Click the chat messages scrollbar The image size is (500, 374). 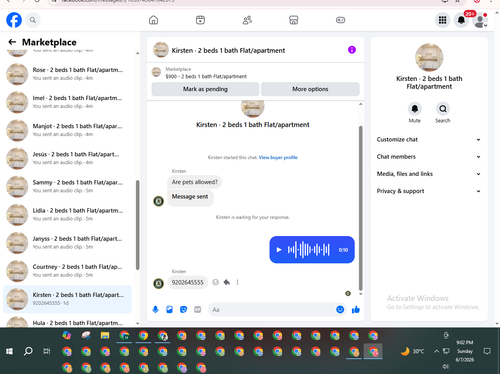[360, 208]
